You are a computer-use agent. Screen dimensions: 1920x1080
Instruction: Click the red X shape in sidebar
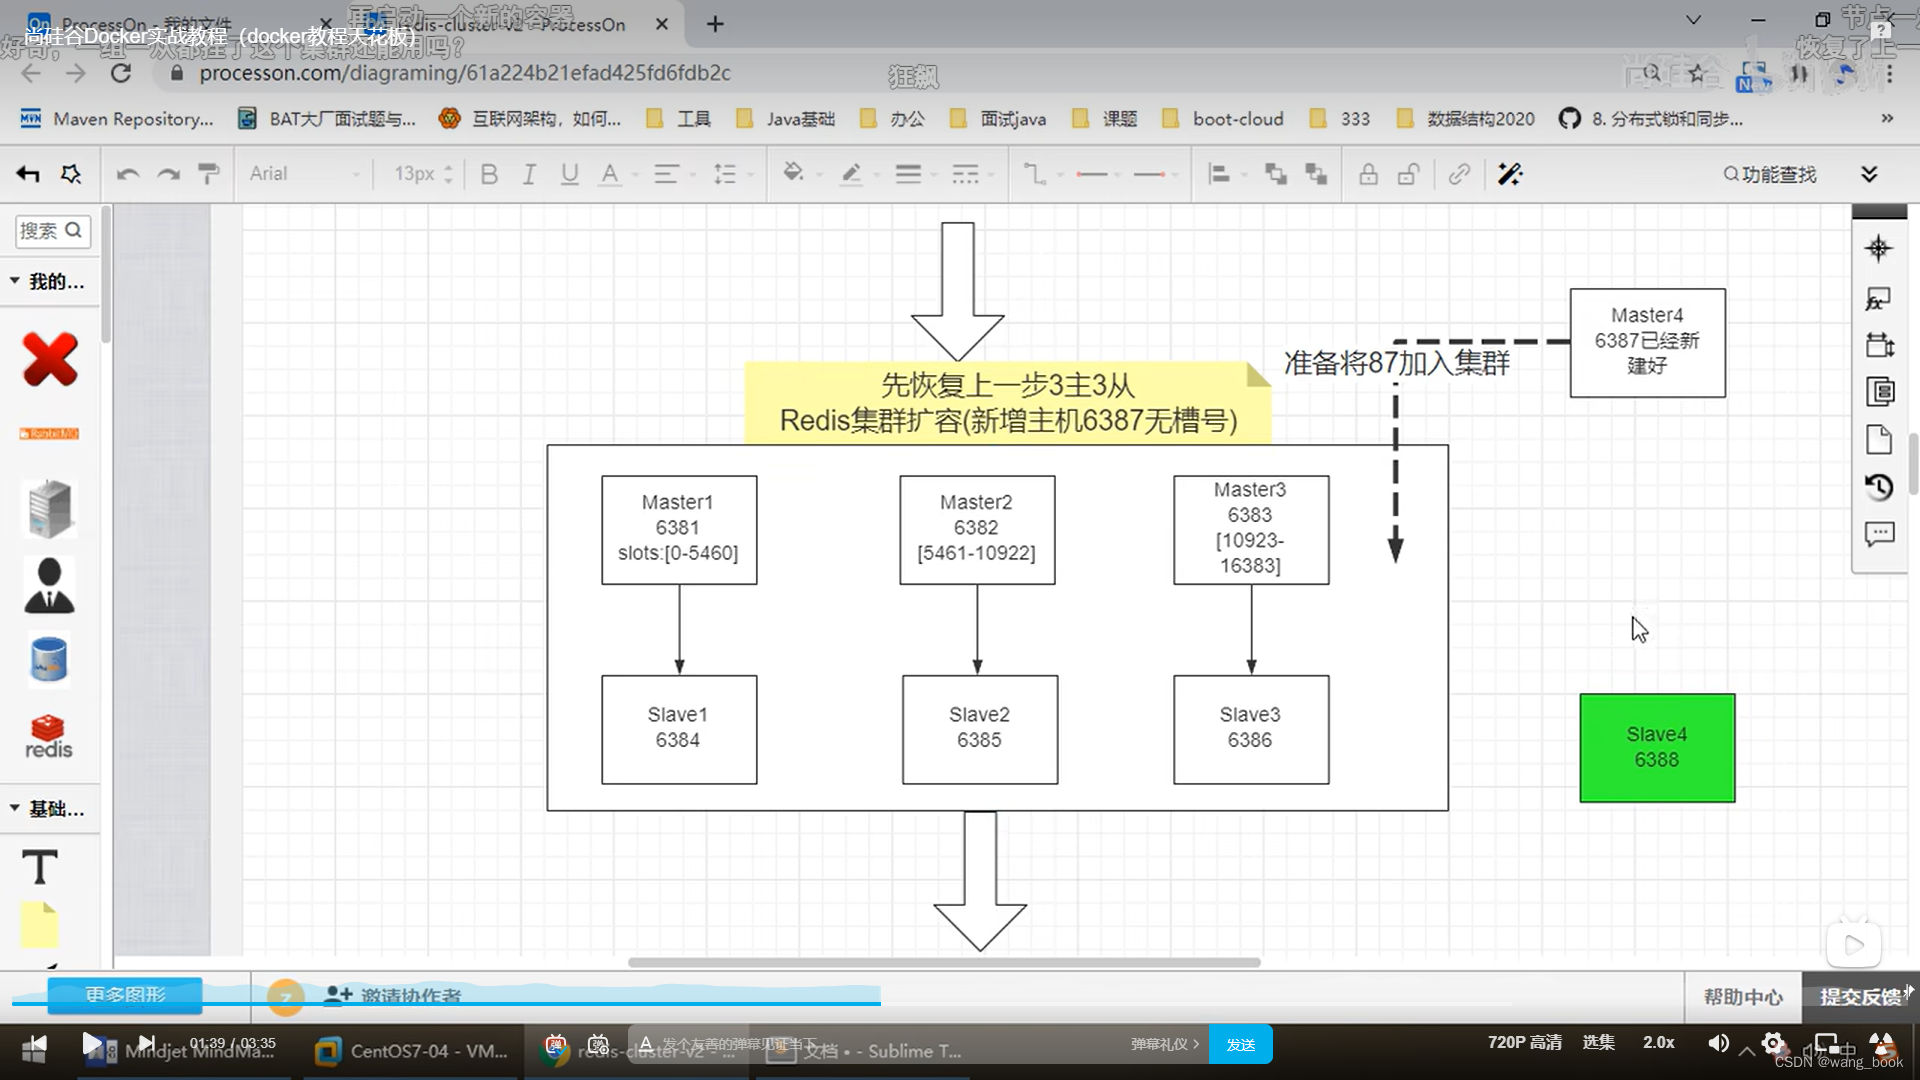49,360
